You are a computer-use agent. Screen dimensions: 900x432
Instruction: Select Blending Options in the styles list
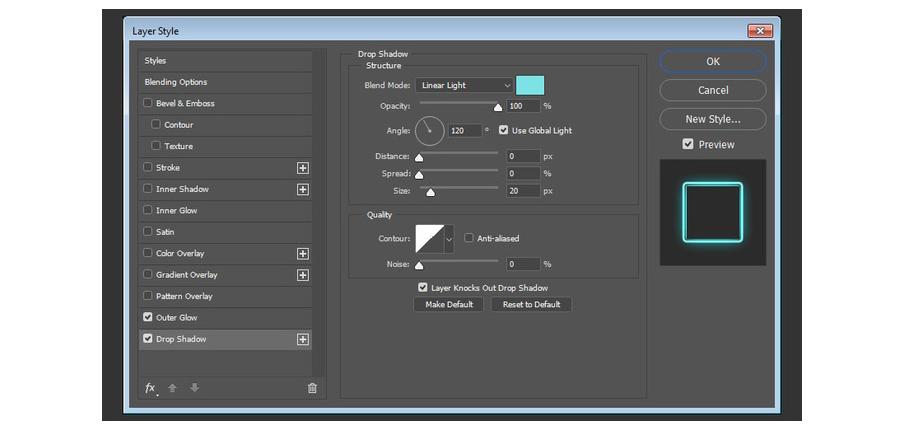click(x=176, y=82)
